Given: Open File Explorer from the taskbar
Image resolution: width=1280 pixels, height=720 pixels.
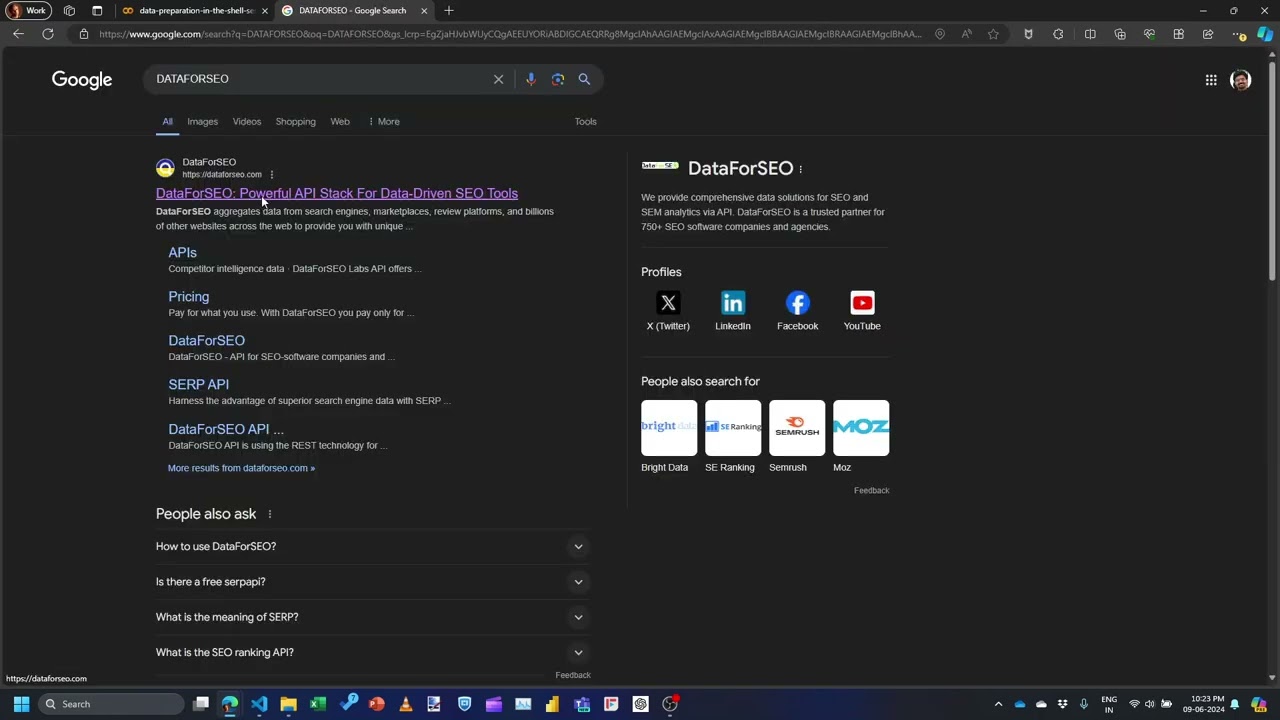Looking at the screenshot, I should (288, 704).
